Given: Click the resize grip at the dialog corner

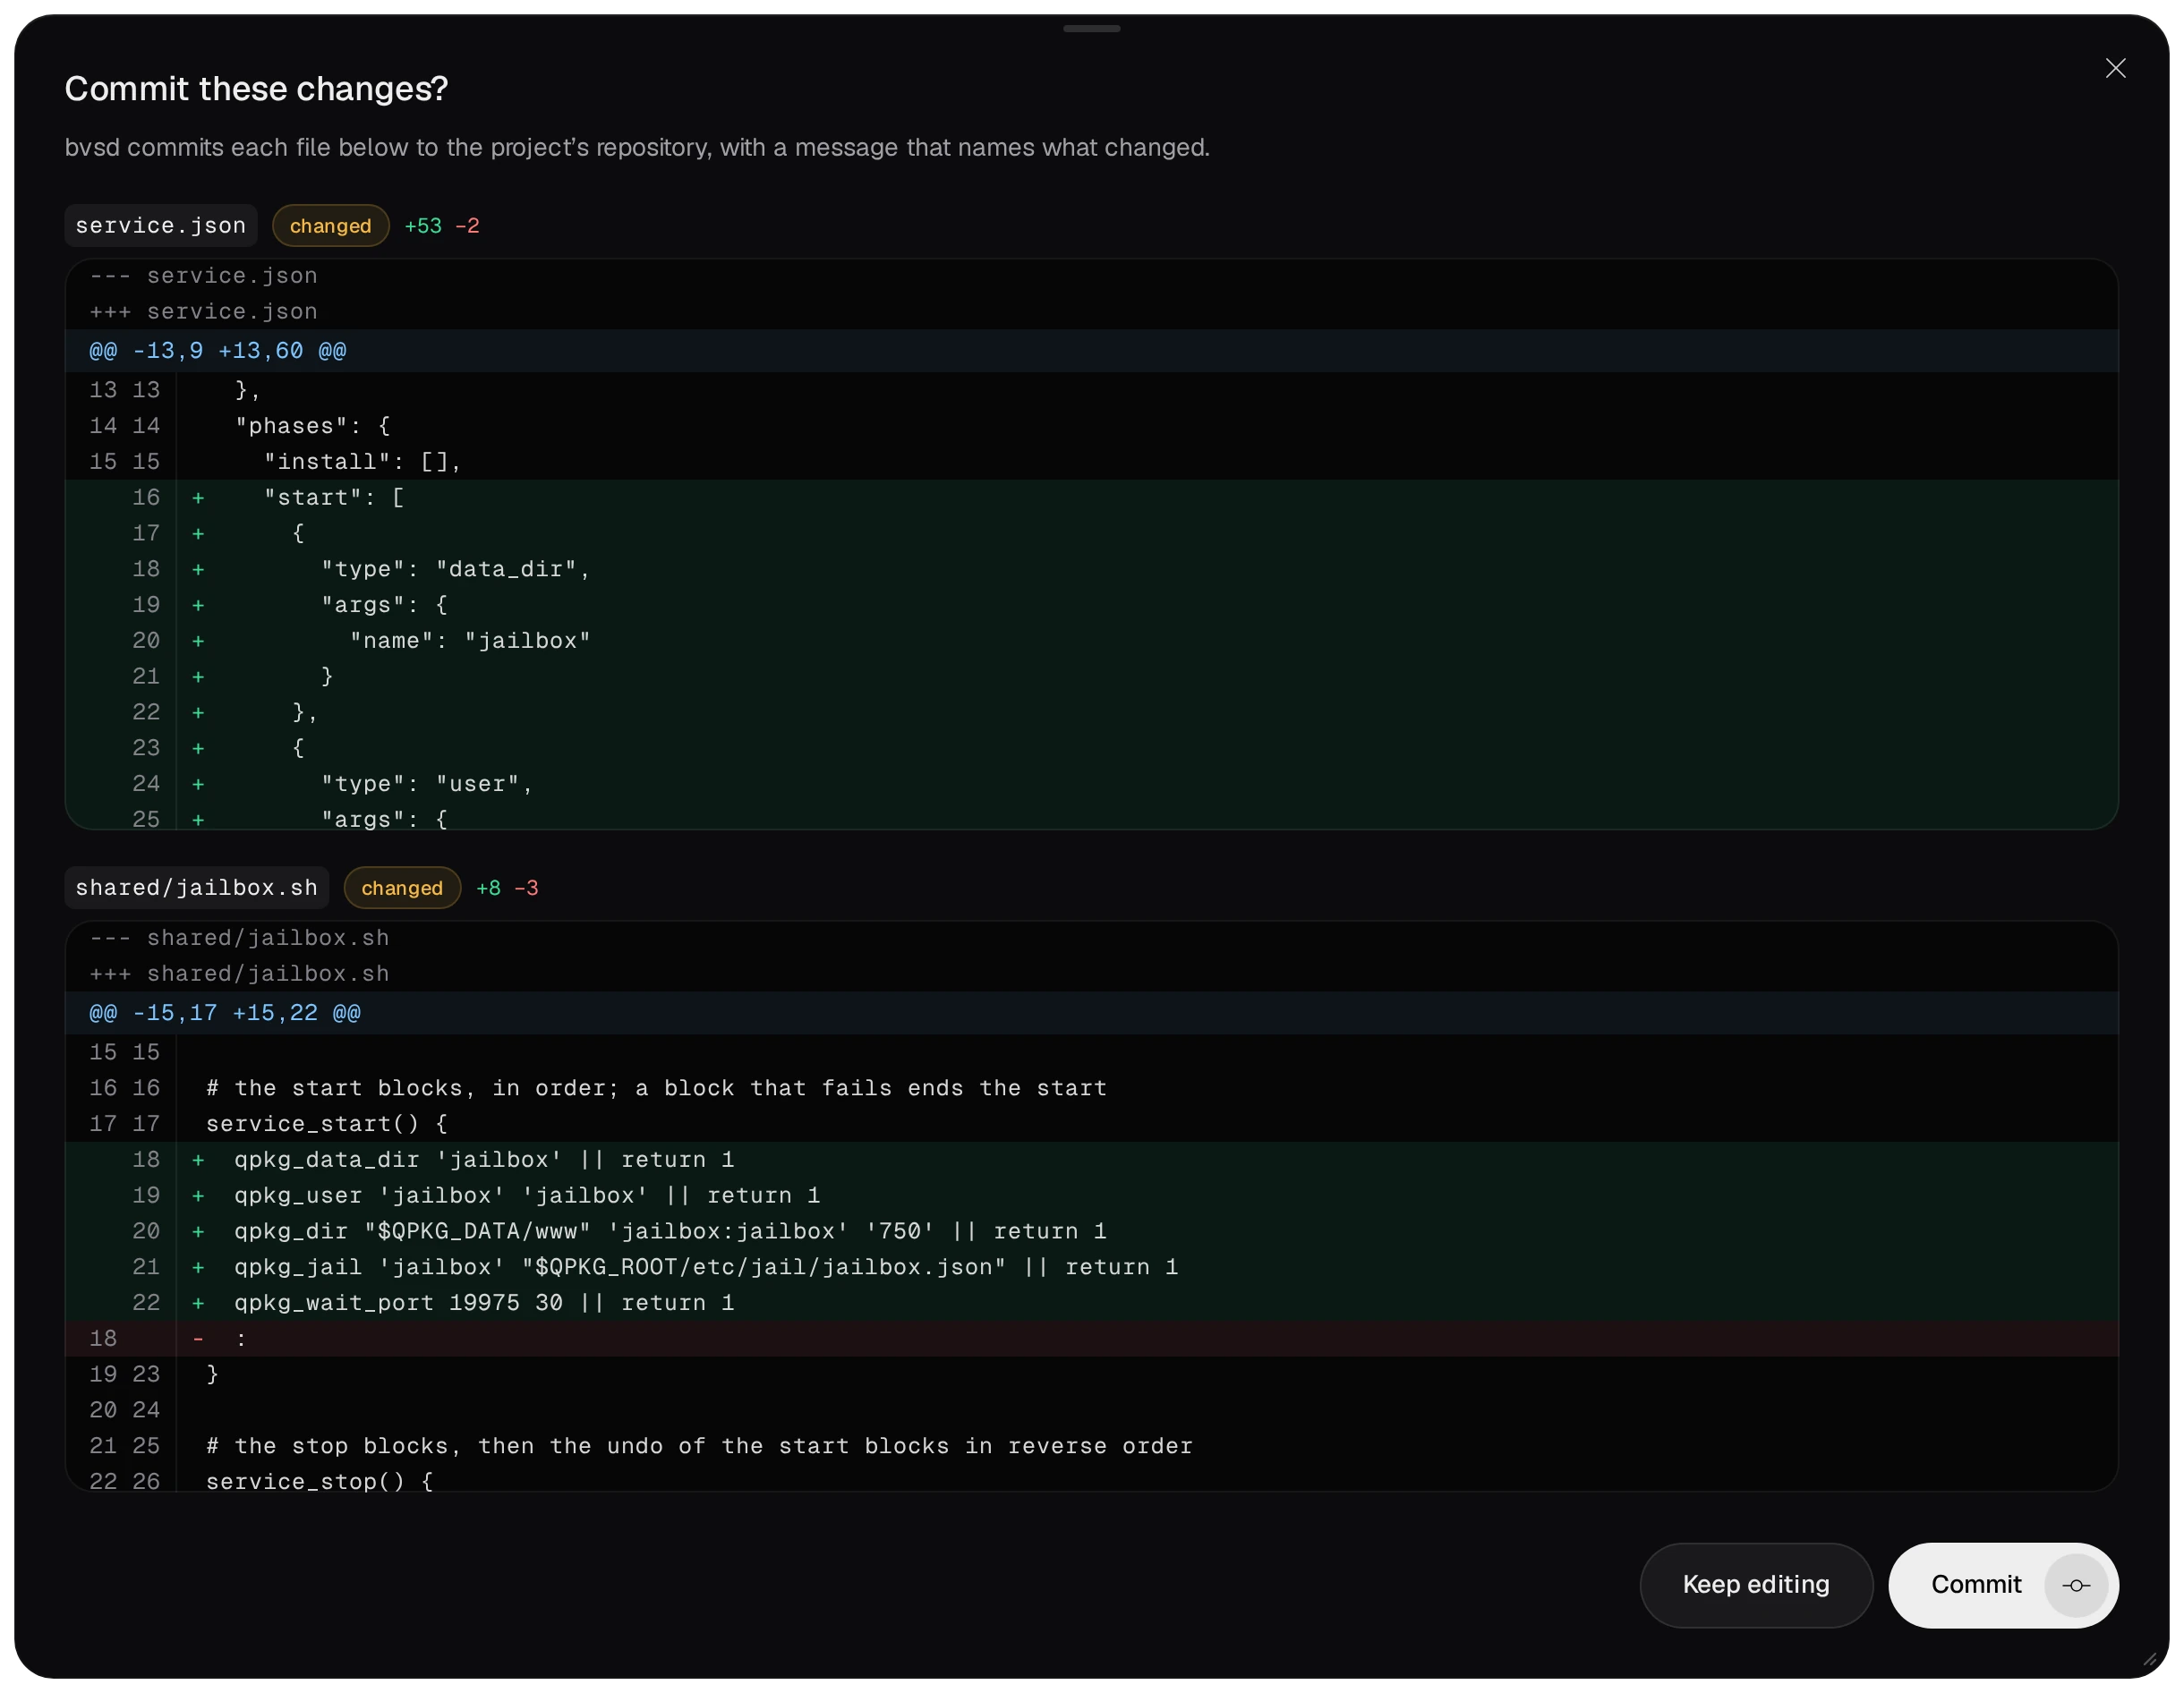Looking at the screenshot, I should pos(2149,1659).
